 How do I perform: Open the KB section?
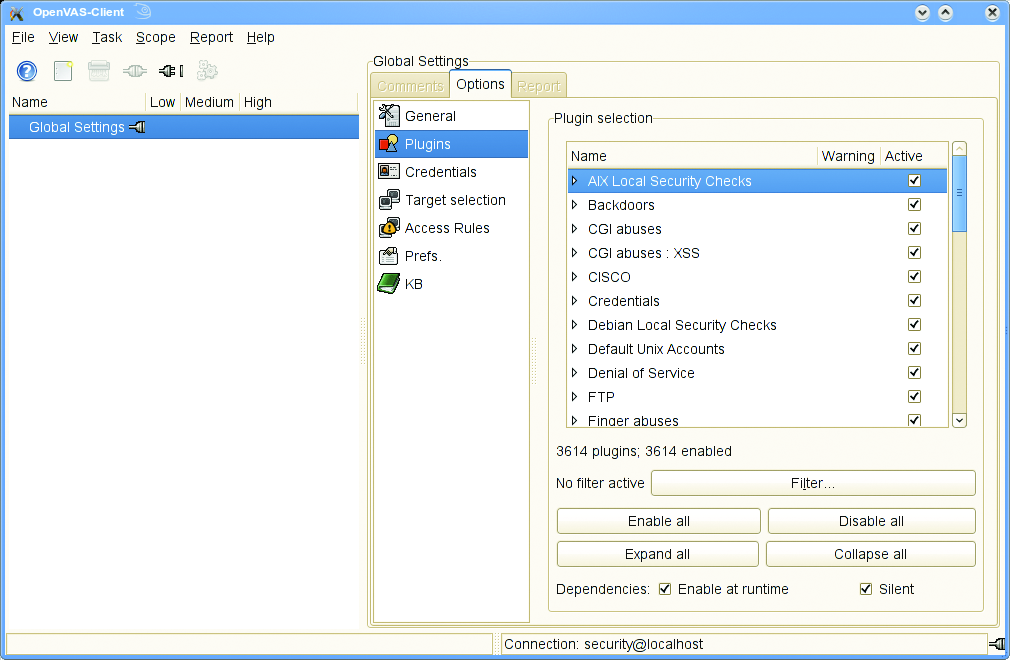coord(413,284)
